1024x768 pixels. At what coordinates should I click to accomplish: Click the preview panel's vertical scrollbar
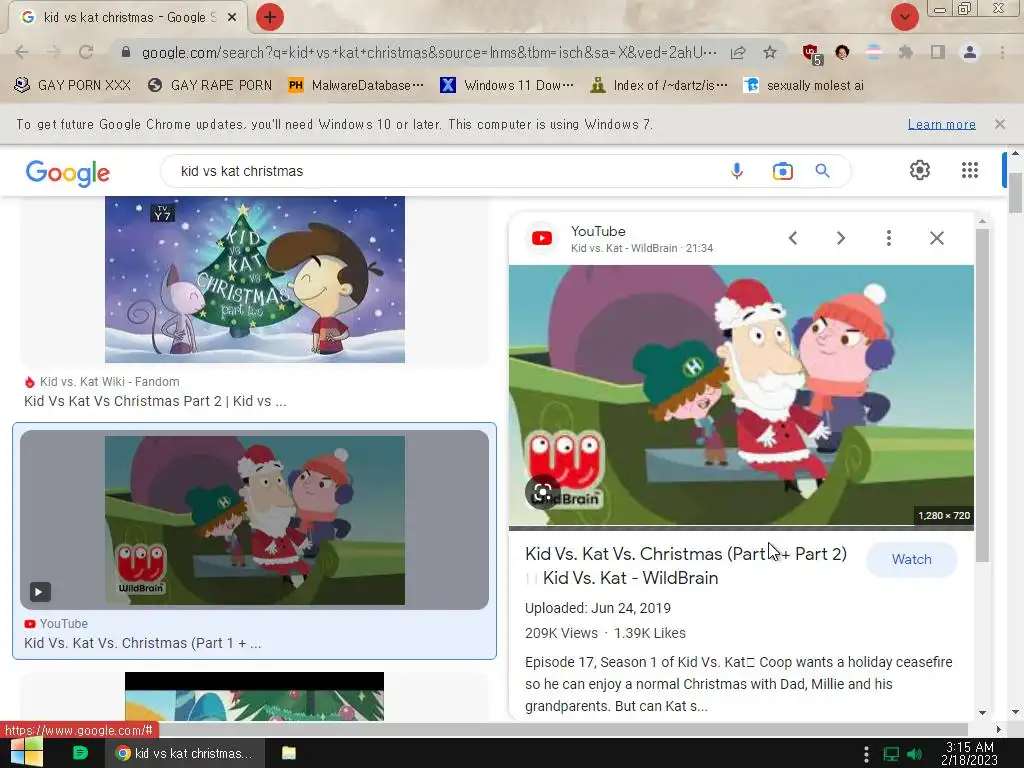982,394
